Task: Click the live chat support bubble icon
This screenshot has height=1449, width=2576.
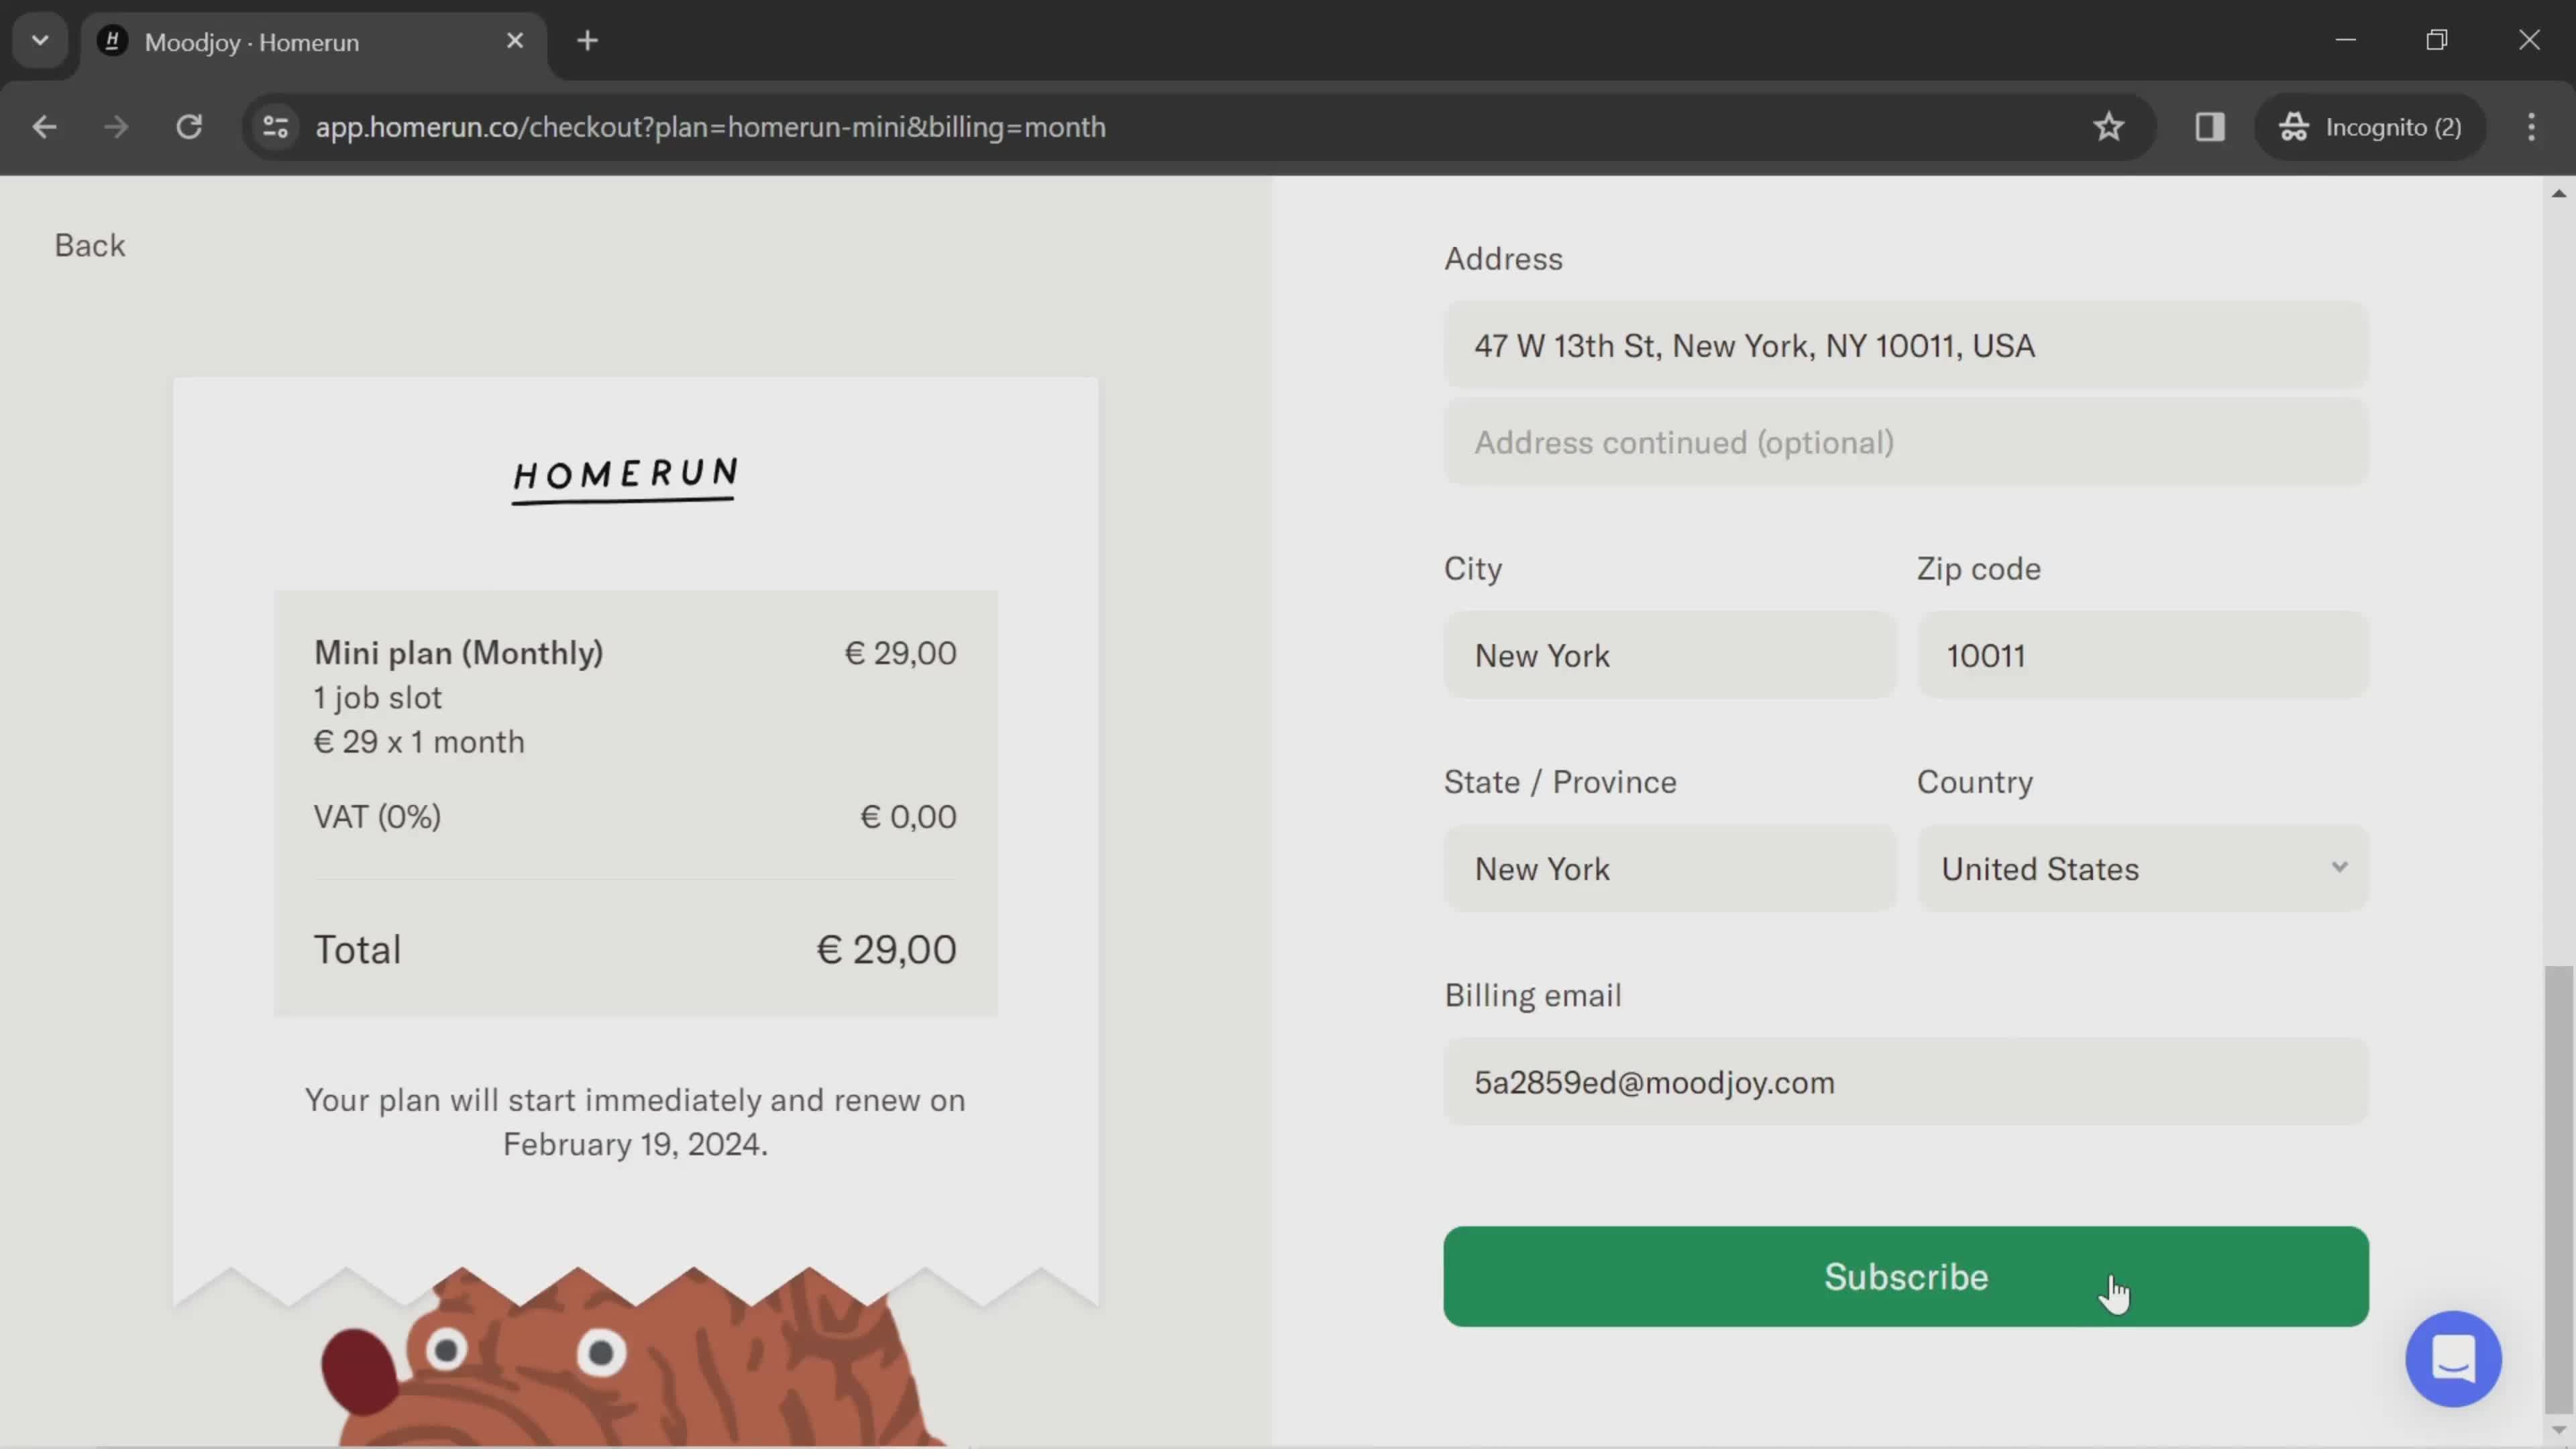Action: (2456, 1360)
